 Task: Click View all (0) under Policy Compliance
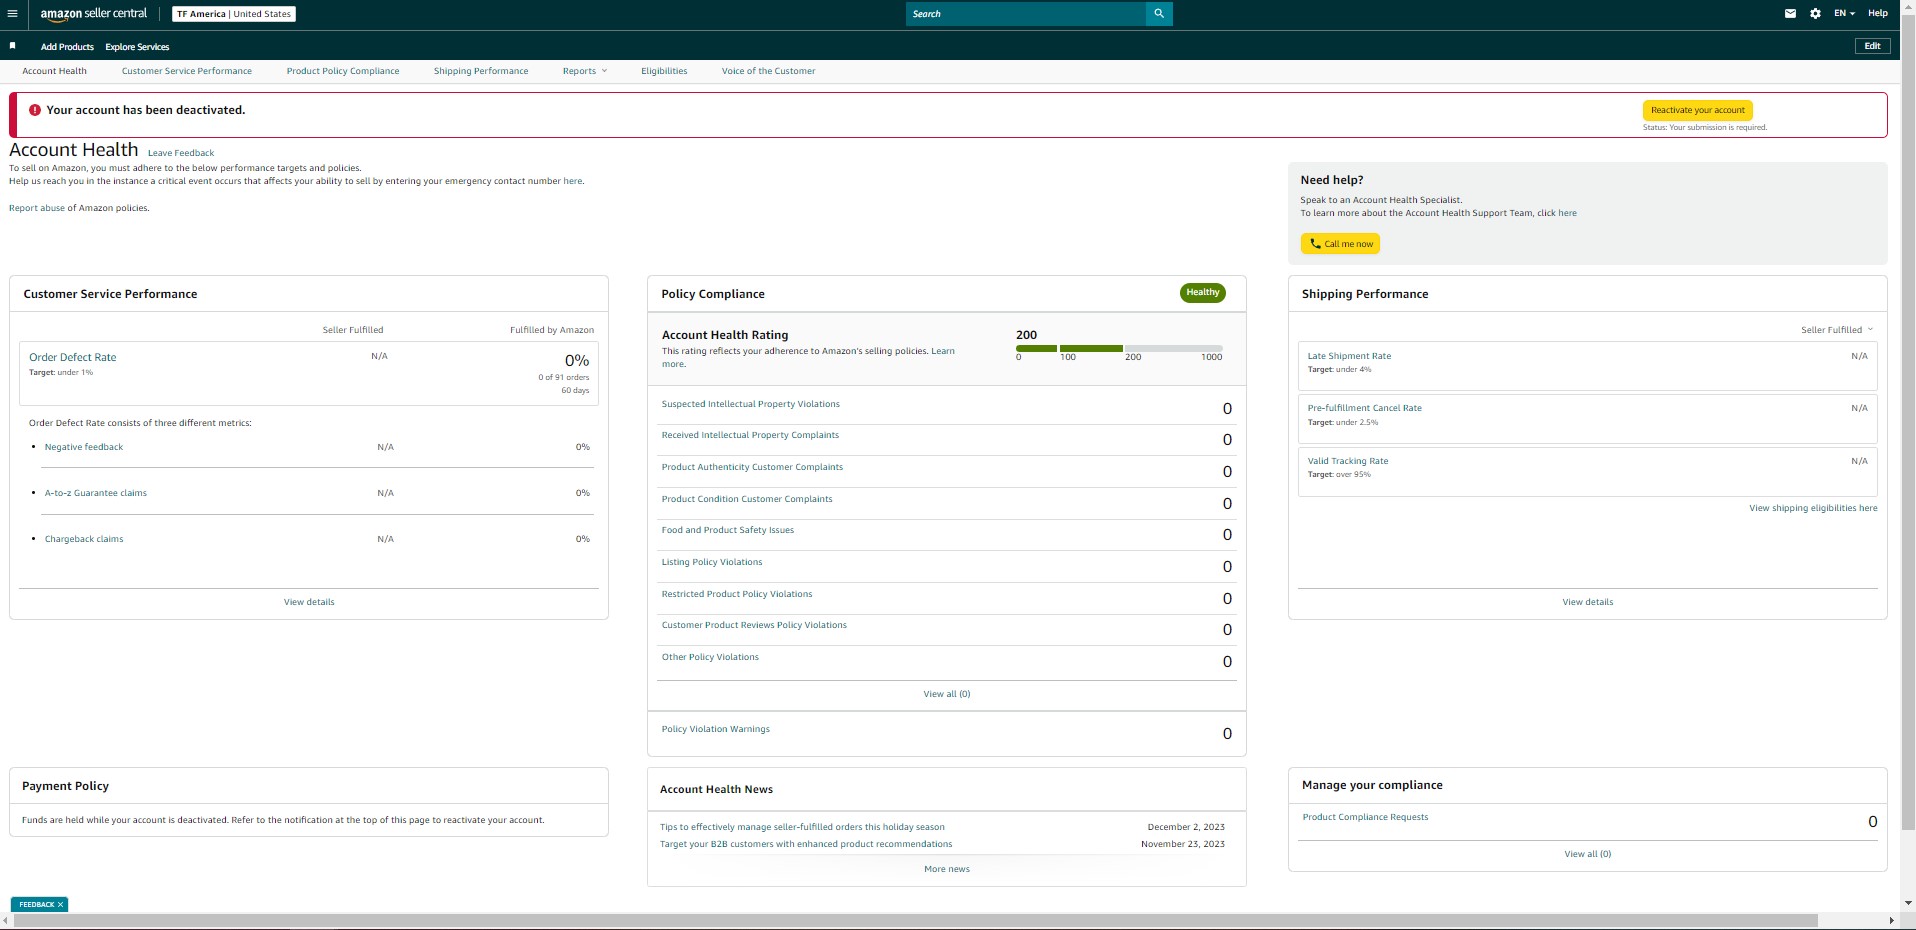[947, 694]
